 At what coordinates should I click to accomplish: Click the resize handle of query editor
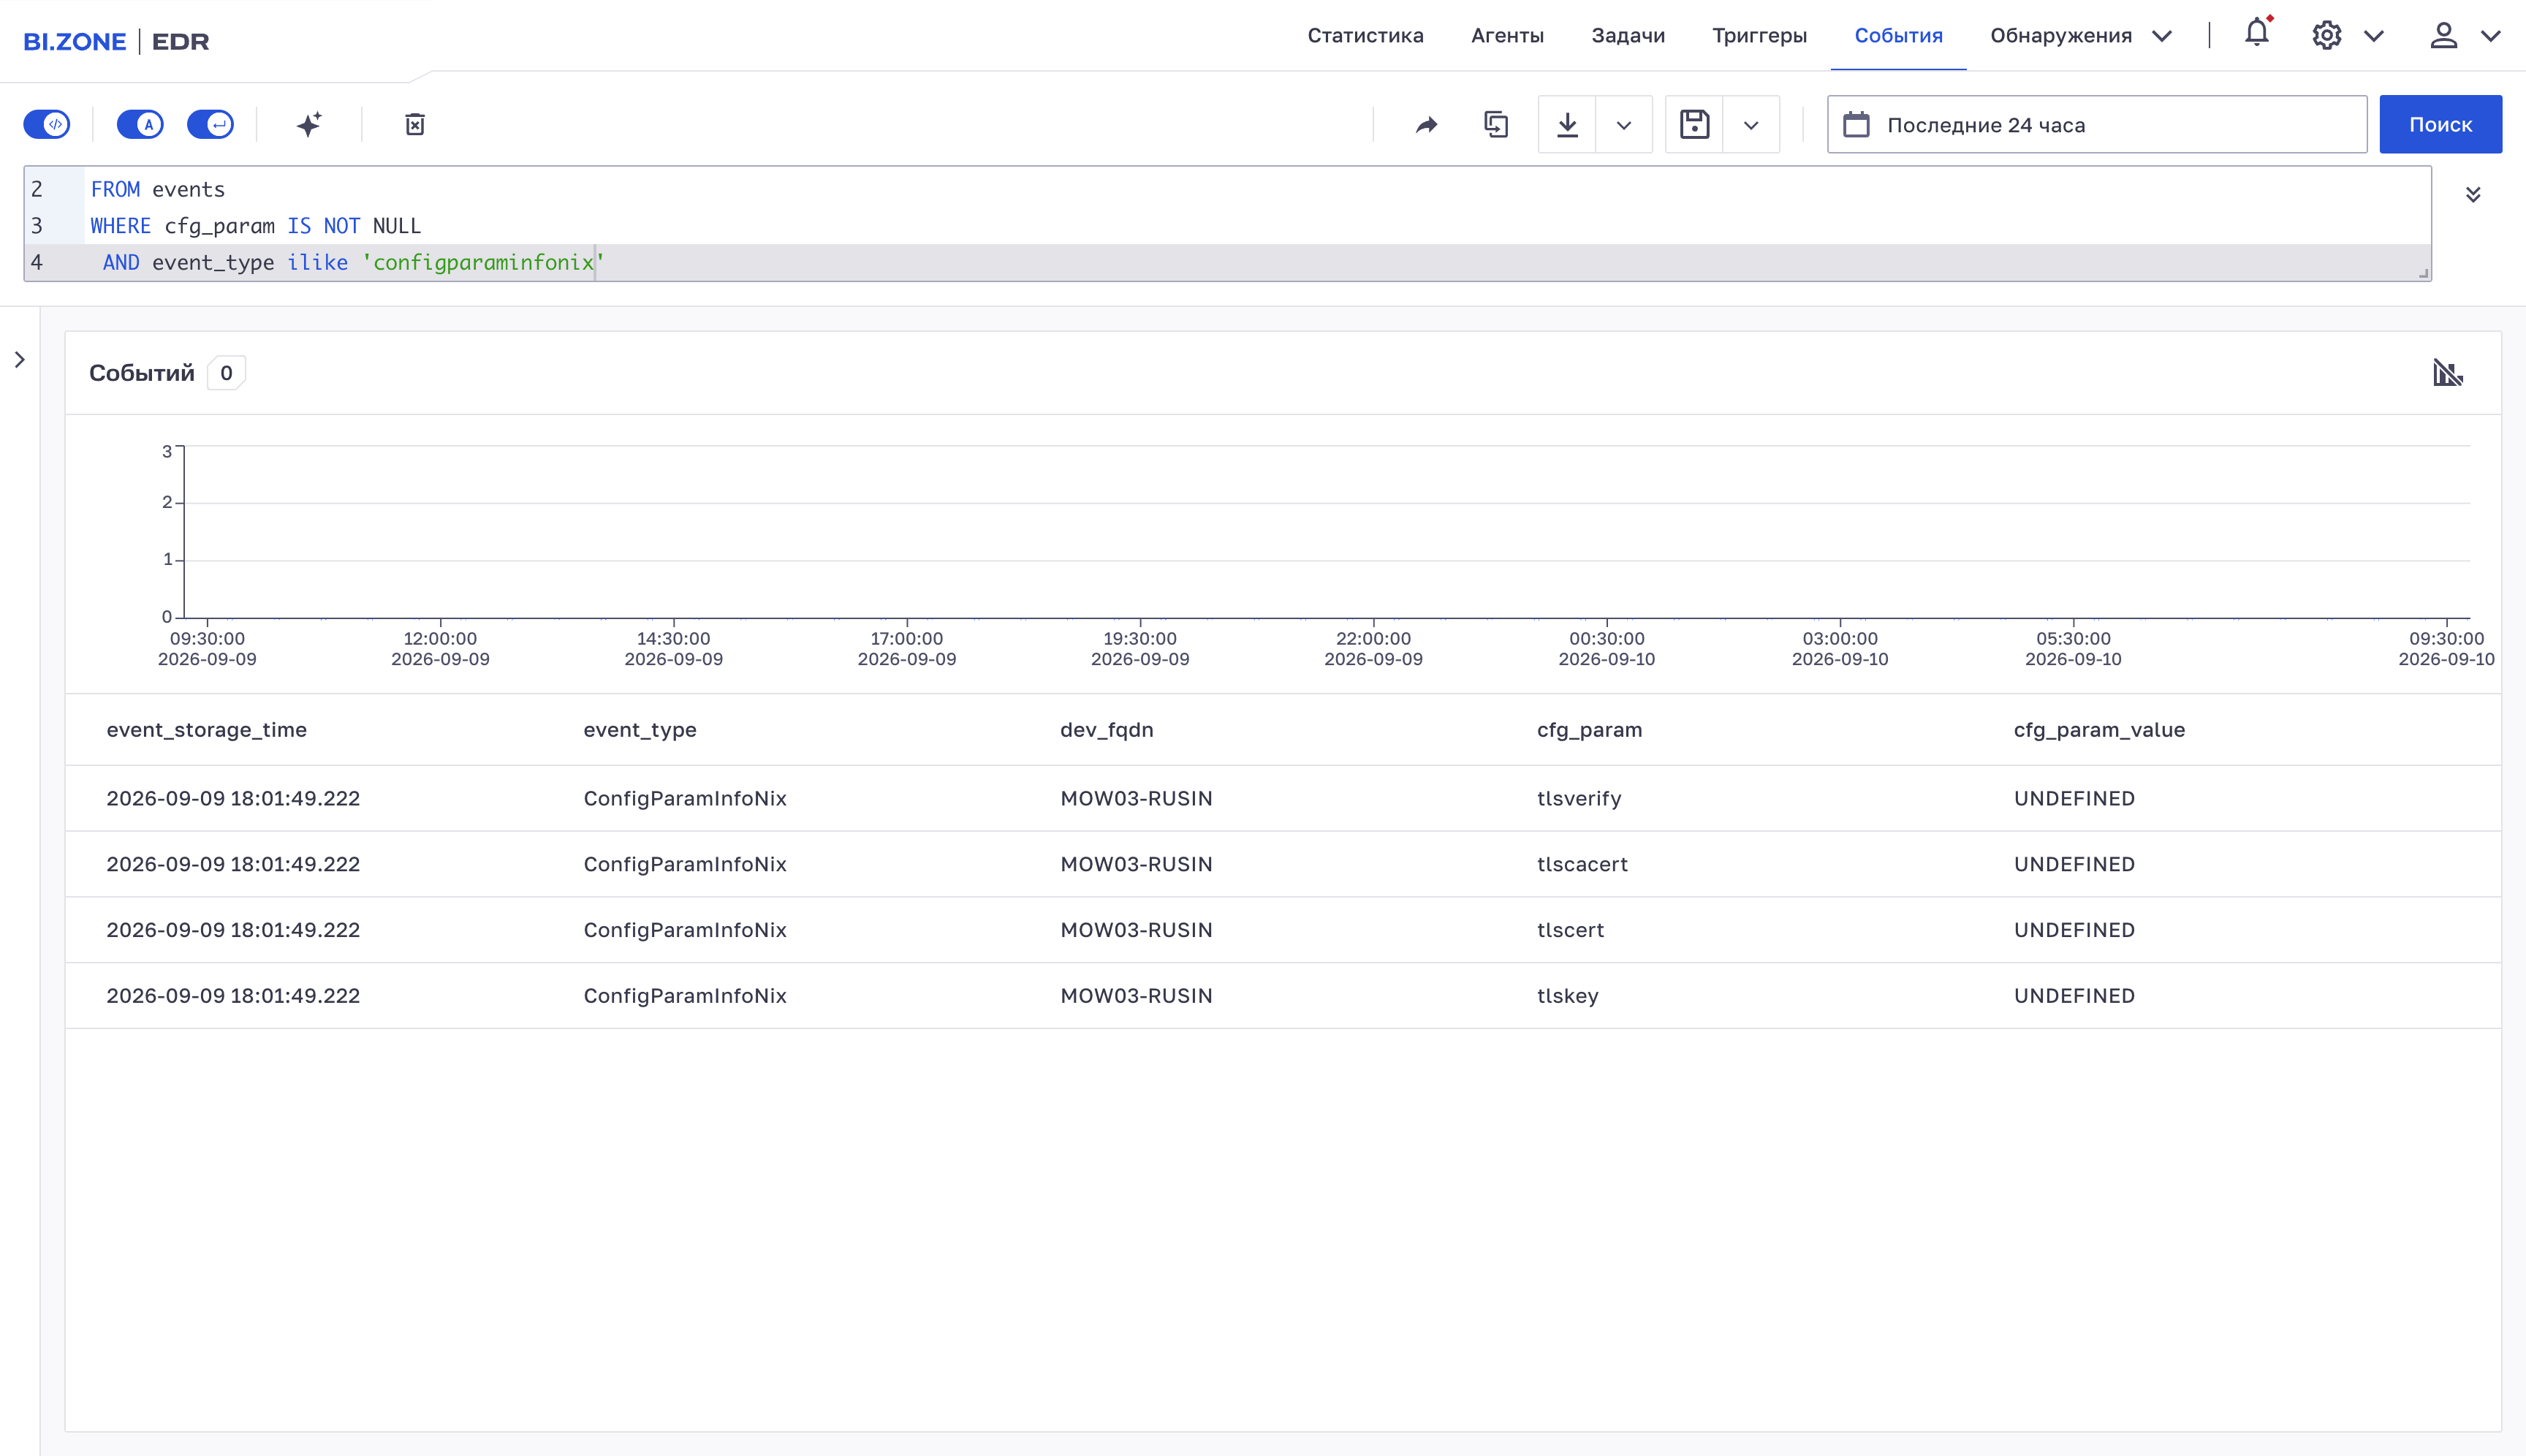[x=2423, y=273]
